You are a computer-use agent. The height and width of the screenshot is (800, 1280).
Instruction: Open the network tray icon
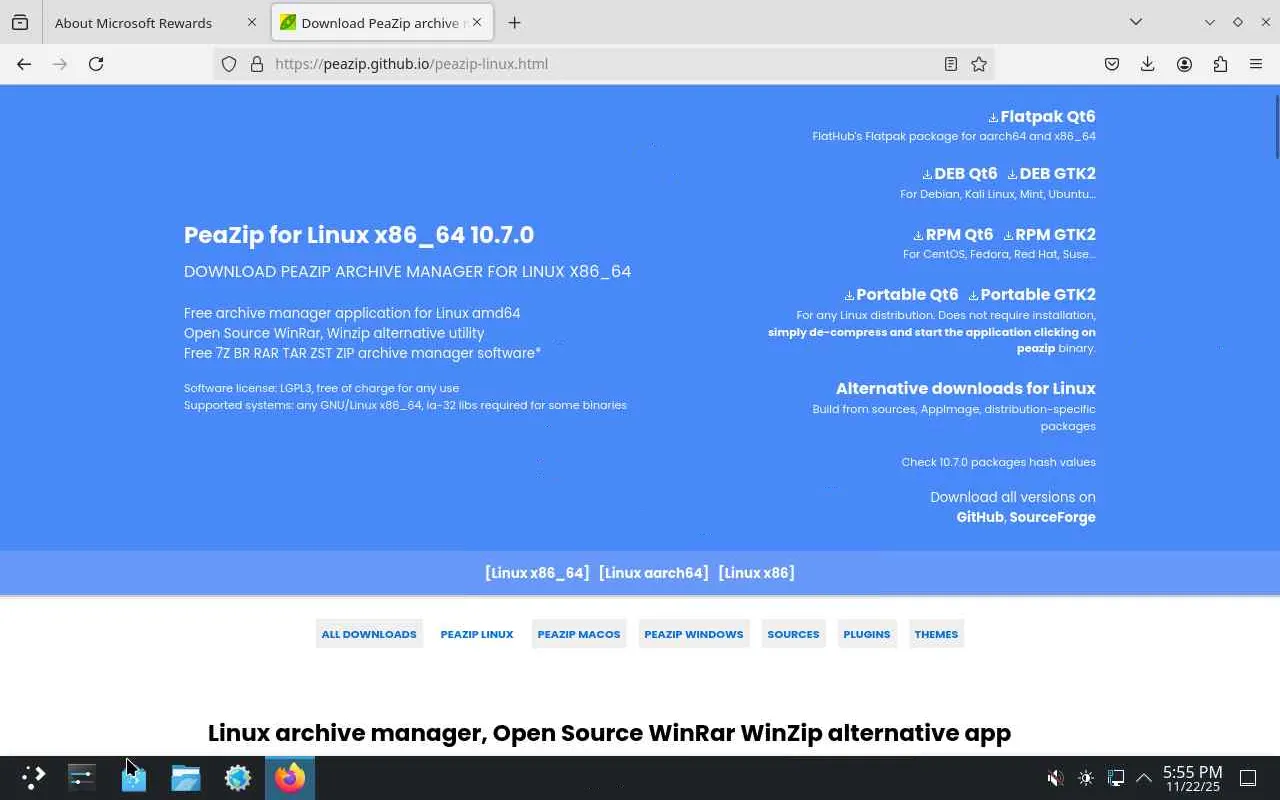tap(1116, 778)
